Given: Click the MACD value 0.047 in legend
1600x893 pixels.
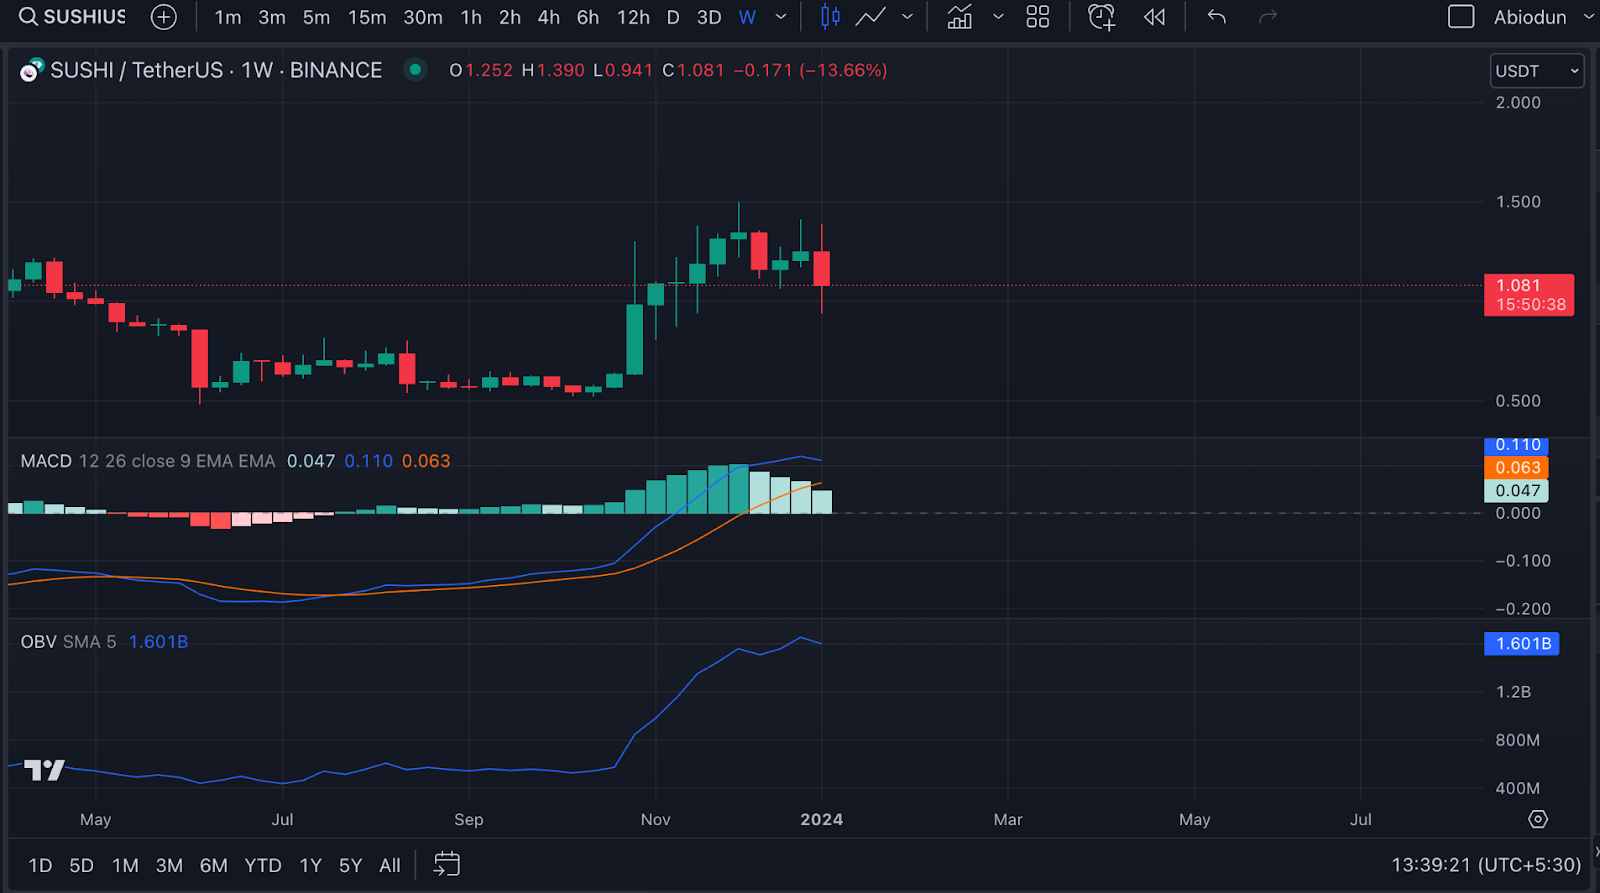Looking at the screenshot, I should point(311,461).
